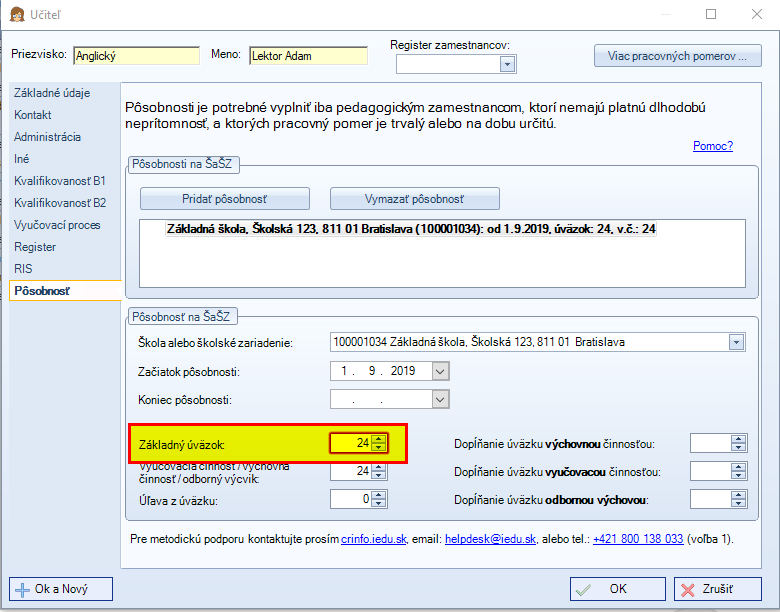Click the green checkmark icon on OK
The image size is (780, 612).
(584, 590)
